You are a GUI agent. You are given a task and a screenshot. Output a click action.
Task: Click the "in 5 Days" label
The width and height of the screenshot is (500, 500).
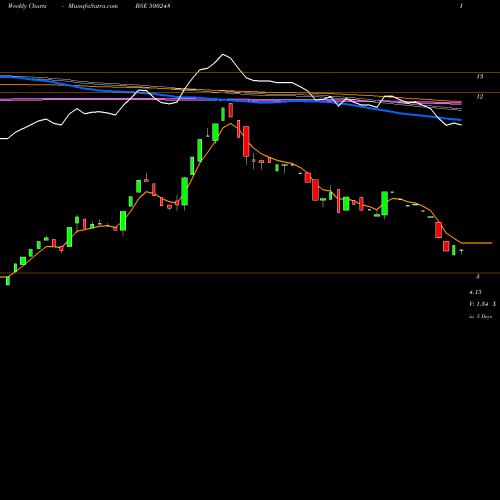[480, 316]
